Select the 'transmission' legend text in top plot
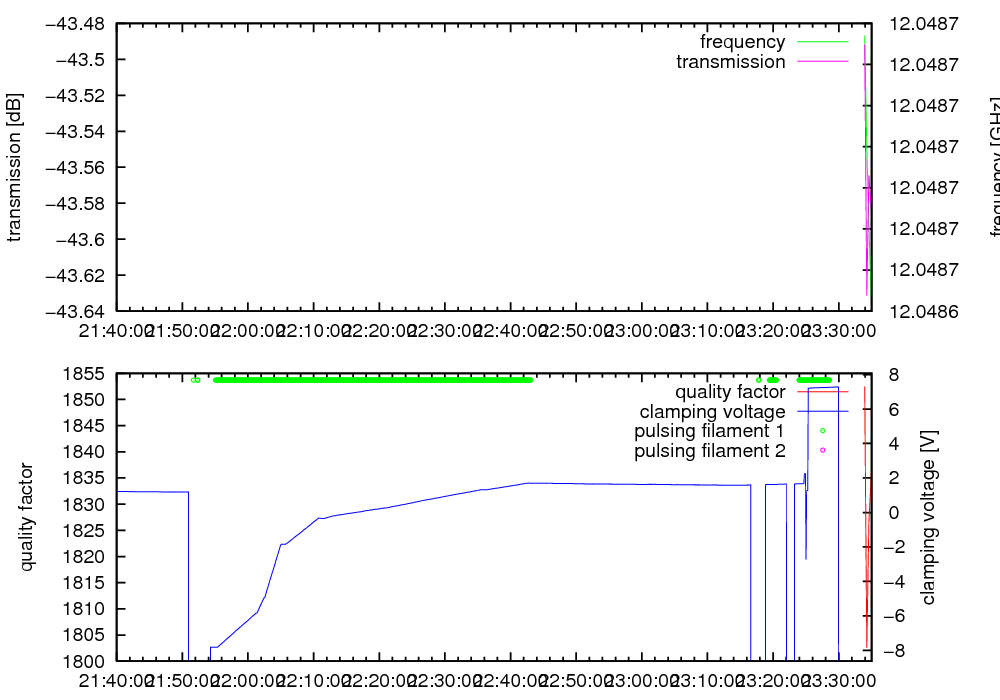Viewport: 1000px width, 700px height. 730,62
